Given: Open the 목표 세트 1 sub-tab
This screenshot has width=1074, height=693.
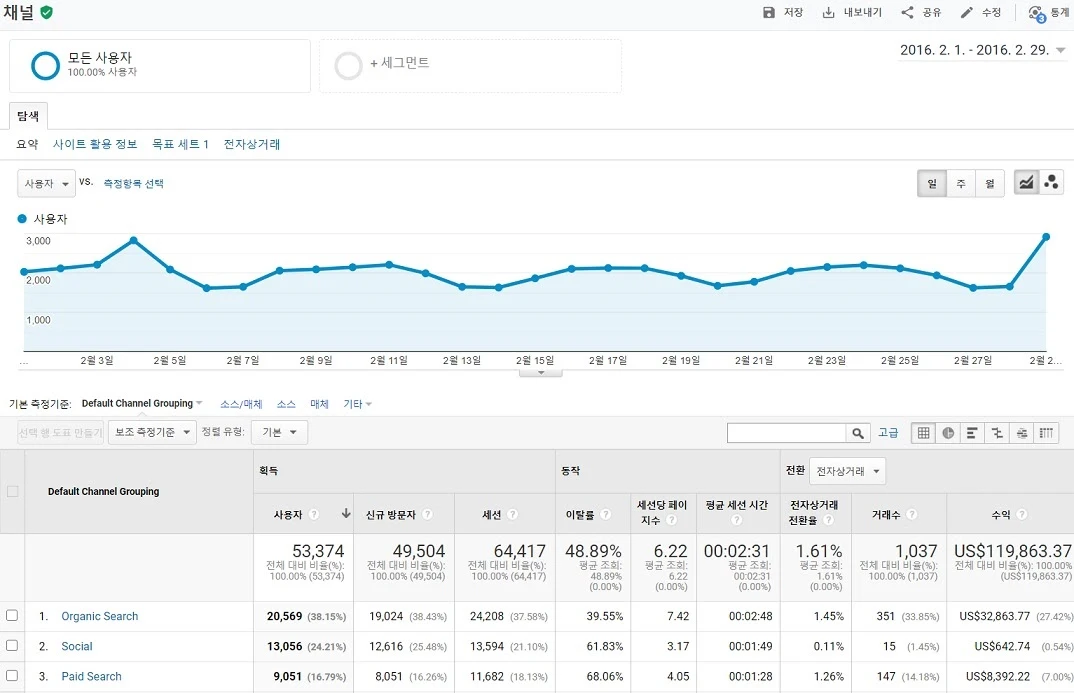Looking at the screenshot, I should tap(180, 144).
